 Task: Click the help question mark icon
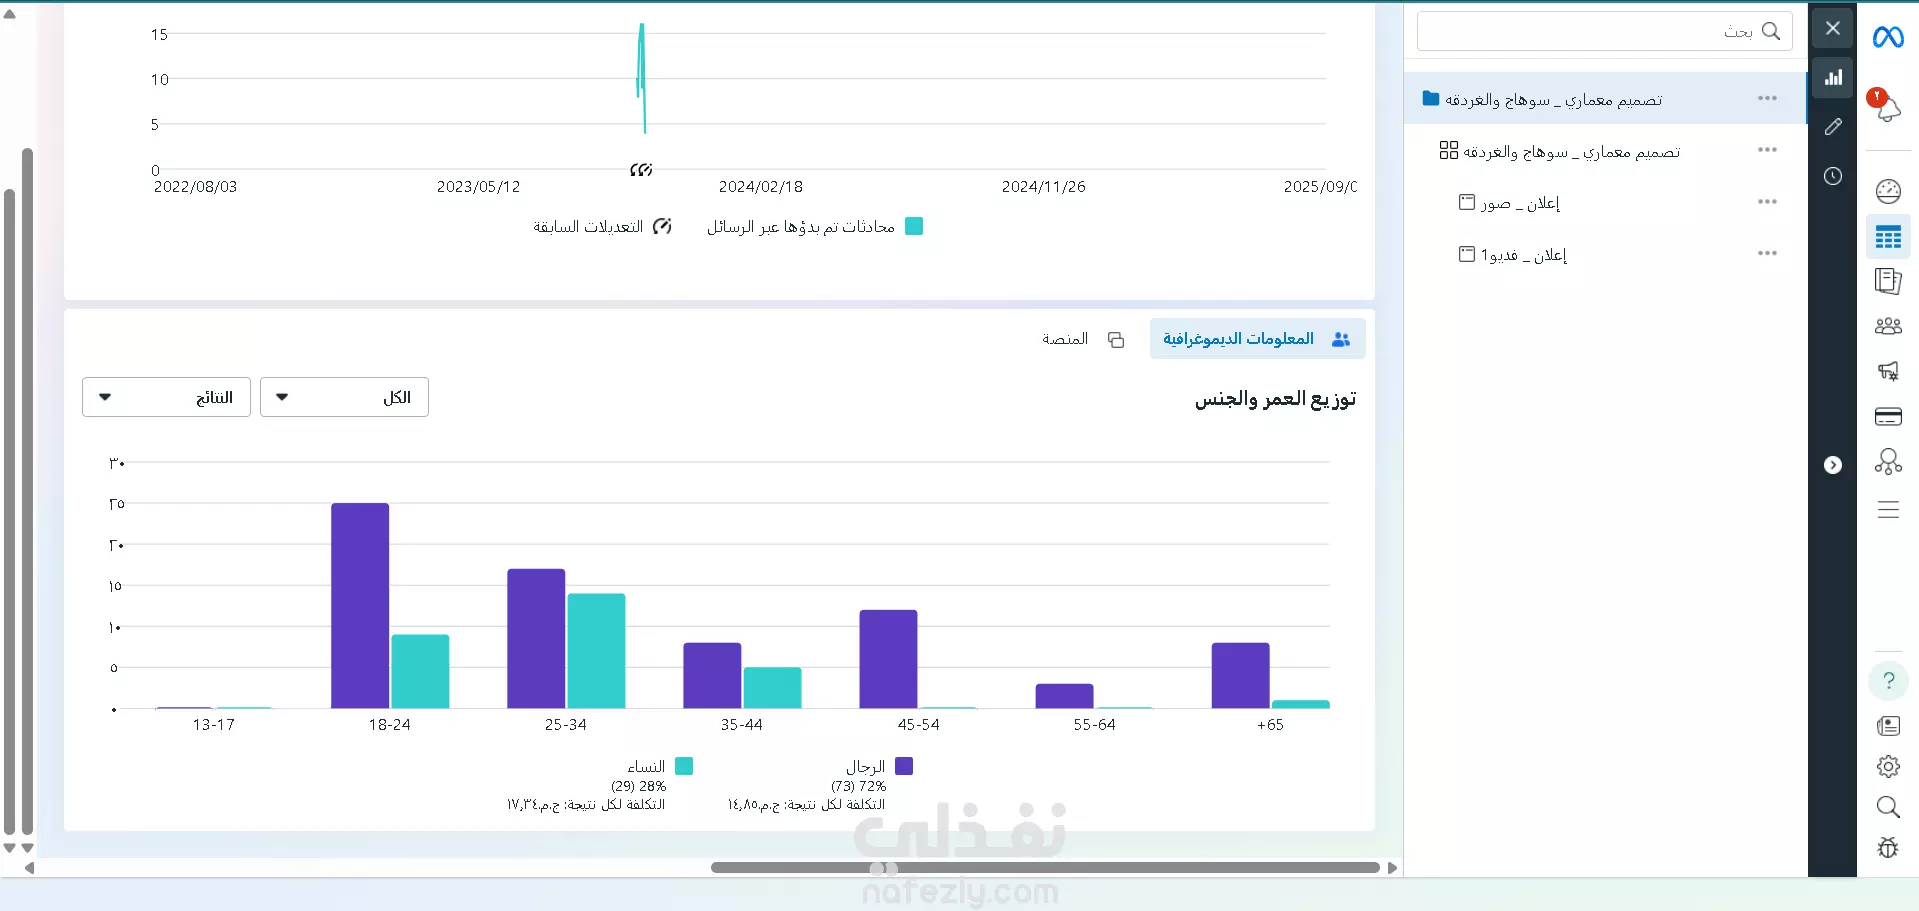coord(1888,681)
